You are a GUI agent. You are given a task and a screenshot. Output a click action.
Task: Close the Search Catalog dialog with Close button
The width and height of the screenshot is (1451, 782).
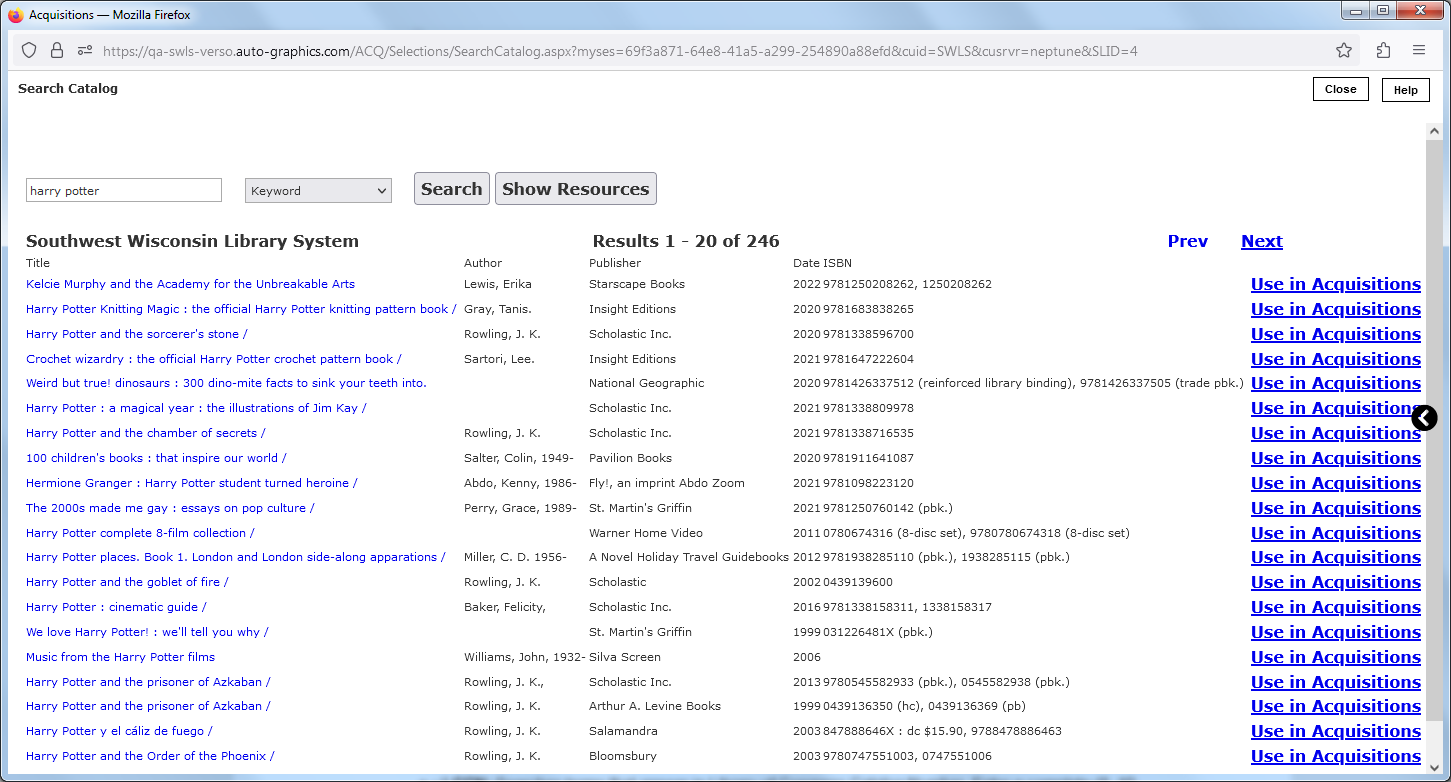click(1340, 89)
